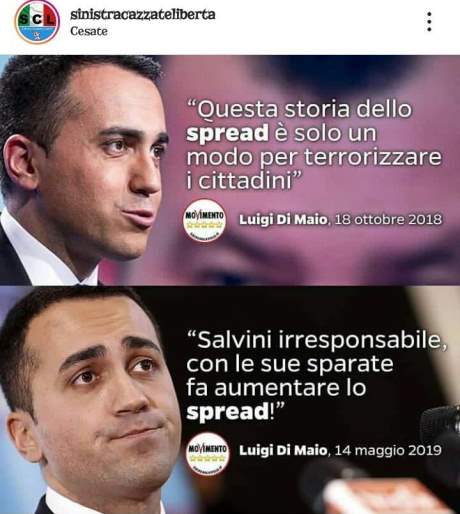
Task: Click the bottom photo of the man's face
Action: point(88,400)
